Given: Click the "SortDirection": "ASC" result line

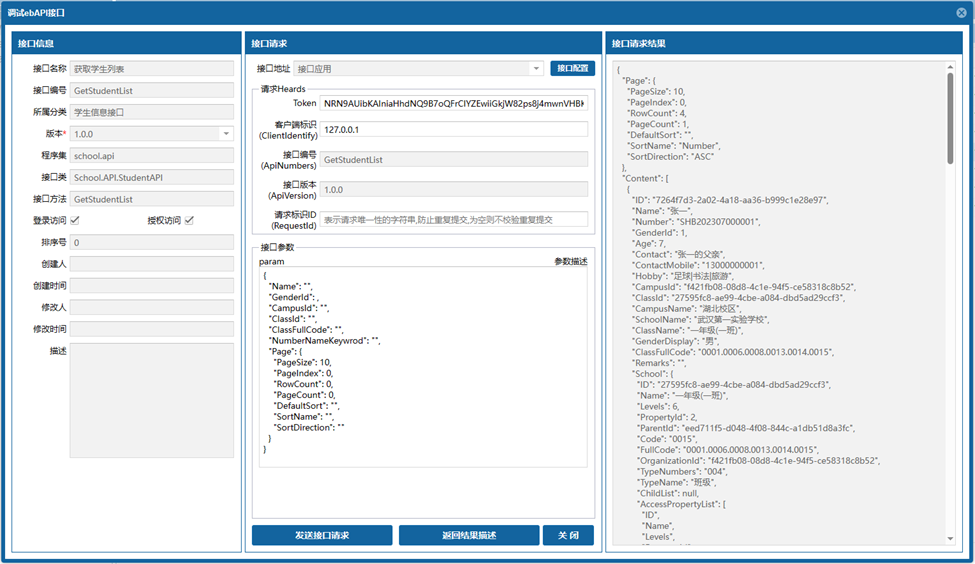Looking at the screenshot, I should (670, 157).
